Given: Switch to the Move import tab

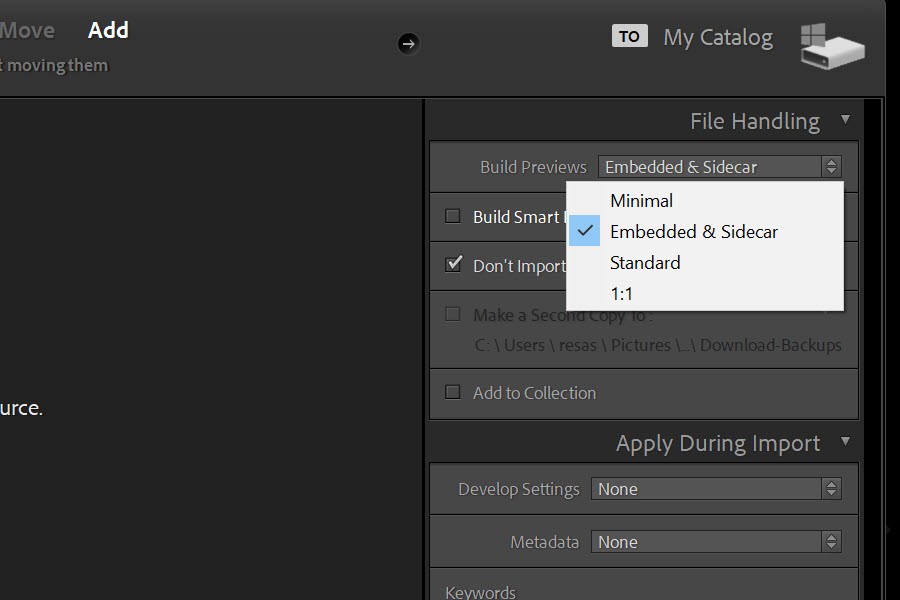Looking at the screenshot, I should click(27, 30).
